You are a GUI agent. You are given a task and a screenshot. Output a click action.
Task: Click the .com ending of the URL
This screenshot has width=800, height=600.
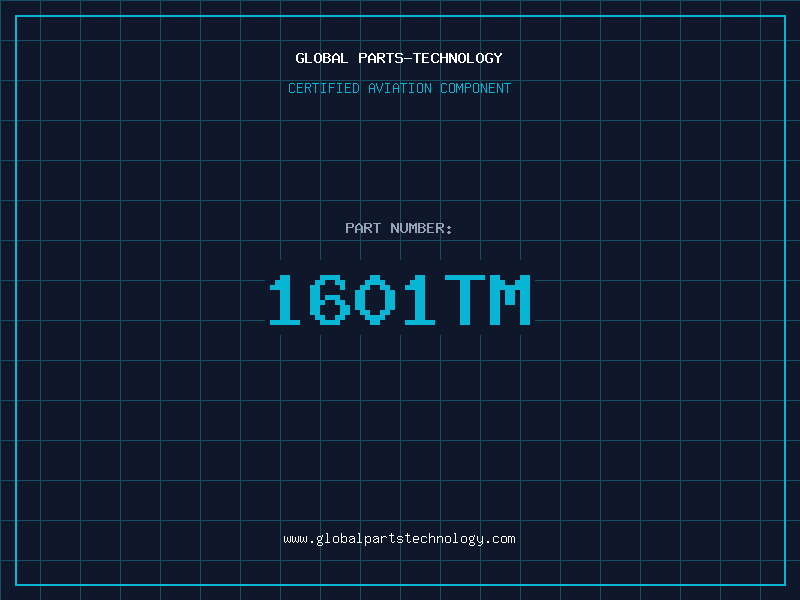[x=500, y=538]
